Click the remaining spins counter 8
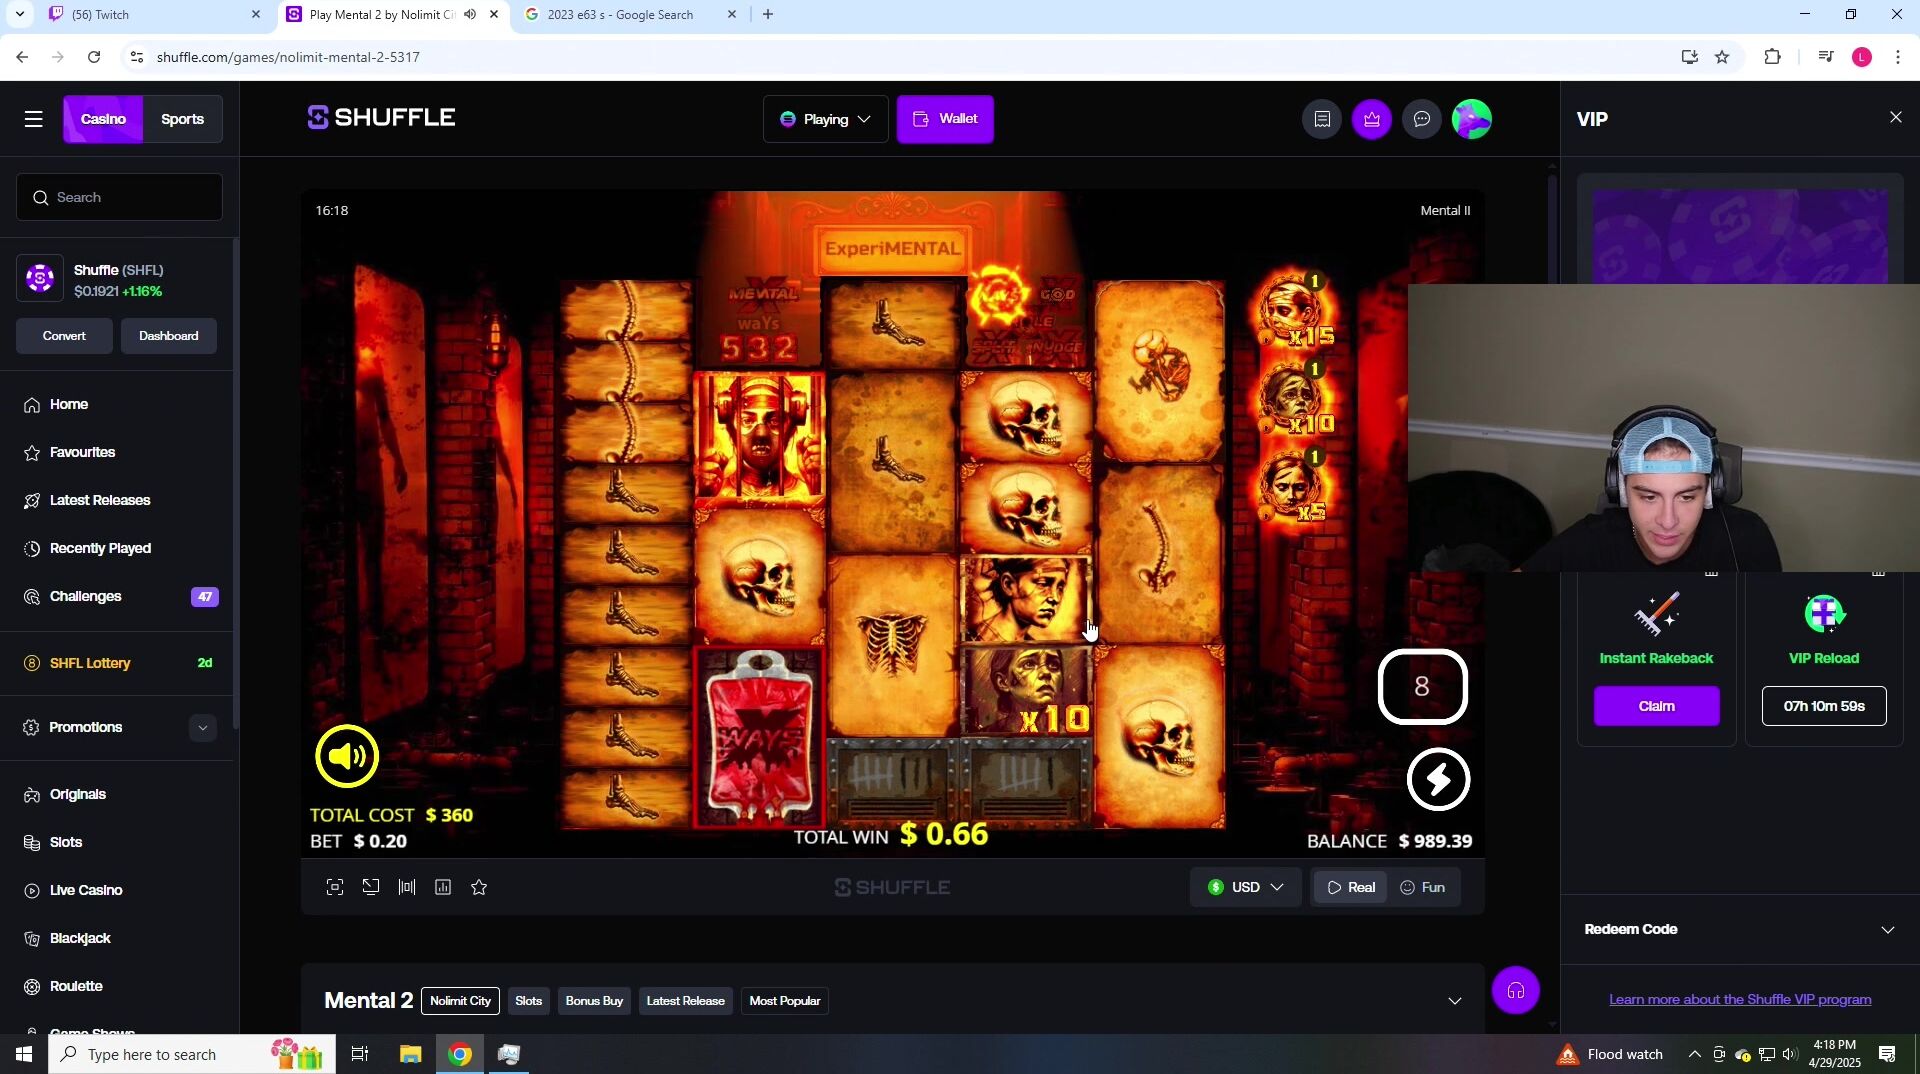This screenshot has width=1920, height=1074. pos(1422,687)
